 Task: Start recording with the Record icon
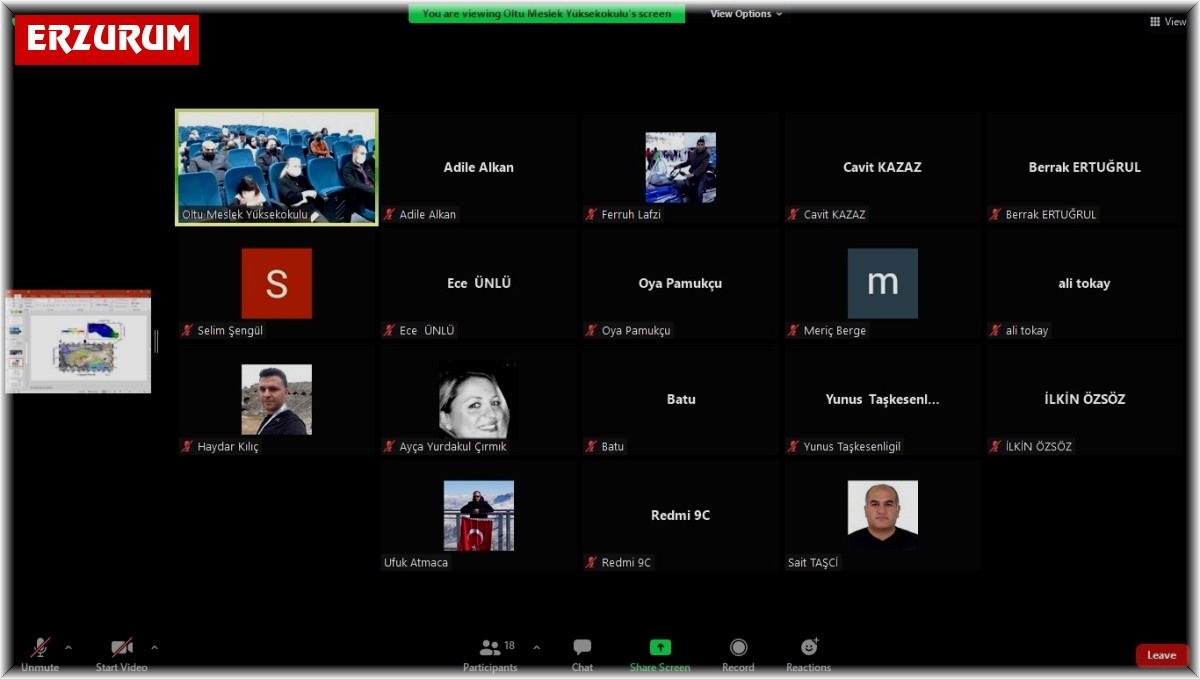pos(738,648)
